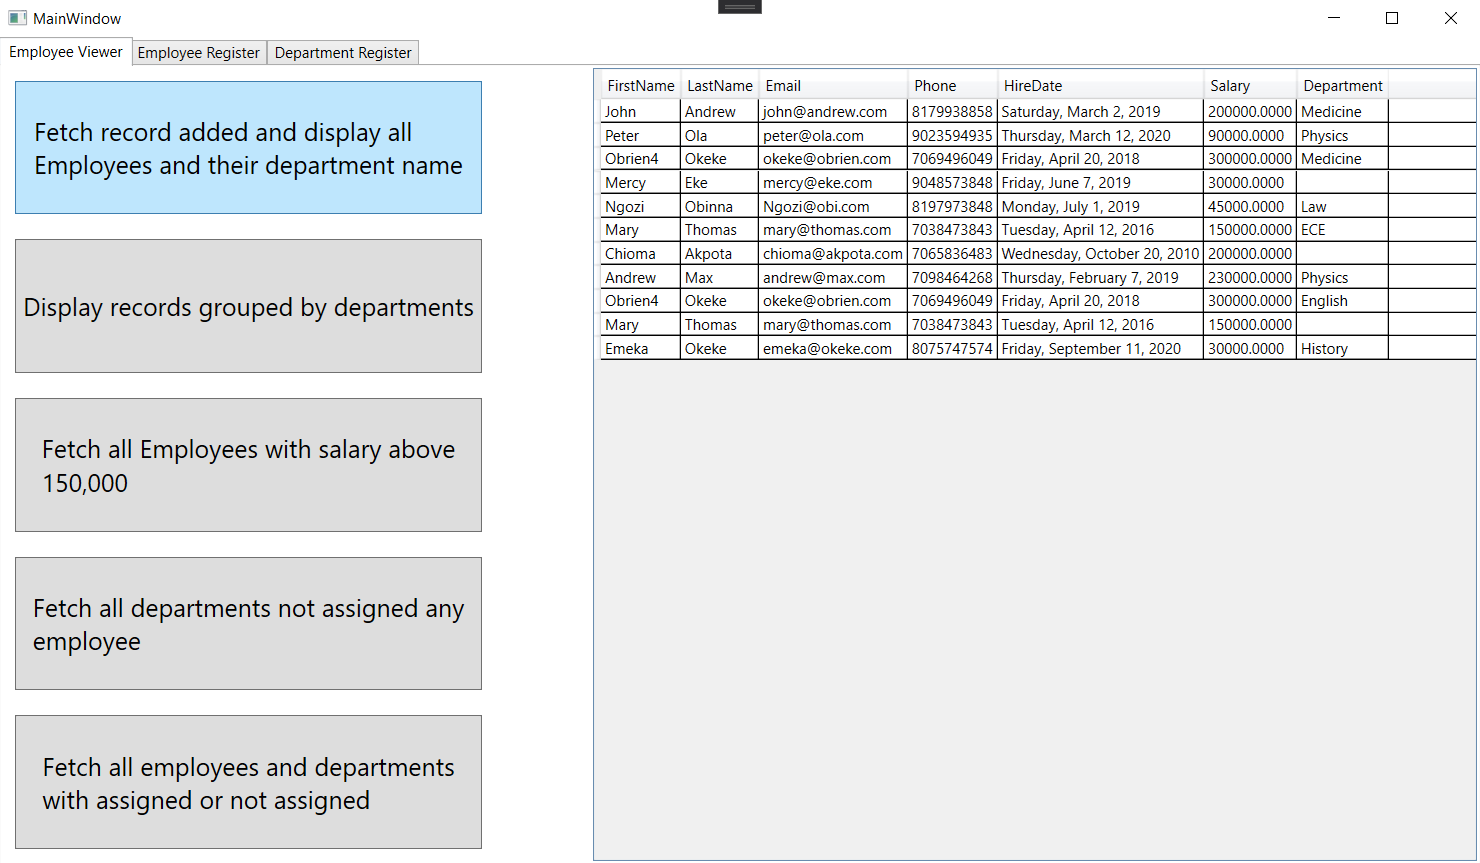1480x863 pixels.
Task: Click phone number 7065836483
Action: pyautogui.click(x=952, y=254)
